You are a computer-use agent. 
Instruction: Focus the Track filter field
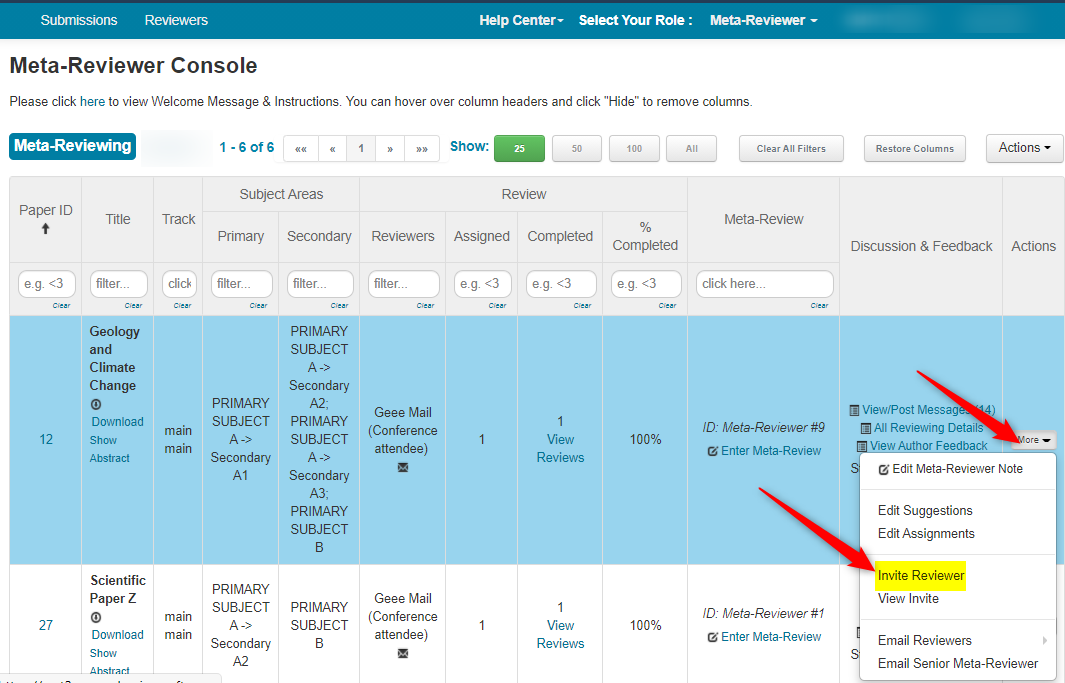(179, 284)
